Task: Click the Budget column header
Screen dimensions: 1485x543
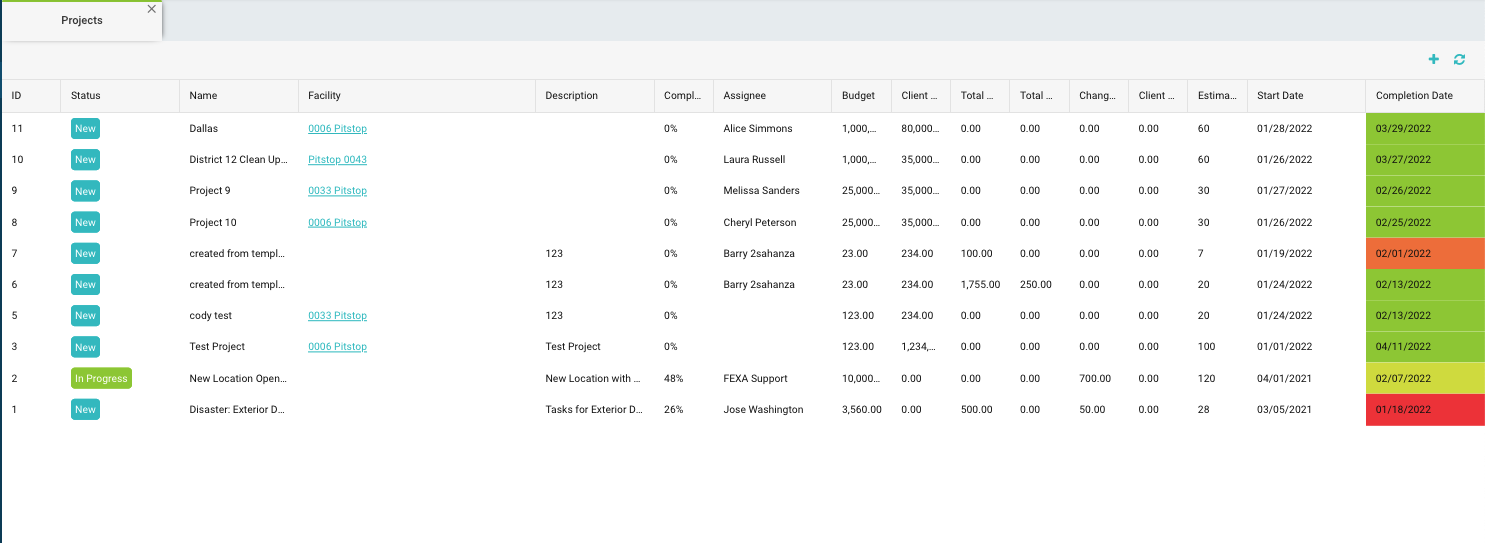Action: pos(858,96)
